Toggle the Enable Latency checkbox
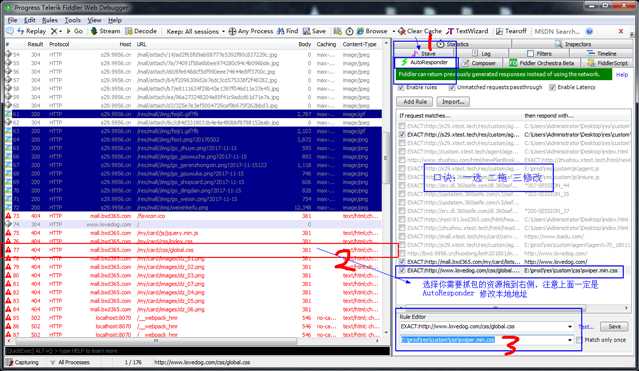This screenshot has width=639, height=371. (552, 87)
